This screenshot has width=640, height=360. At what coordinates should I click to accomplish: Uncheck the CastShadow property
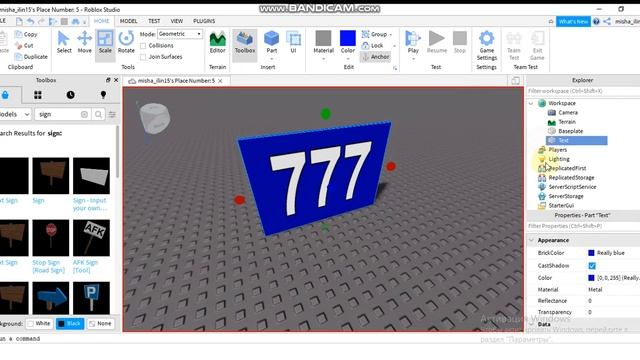592,266
